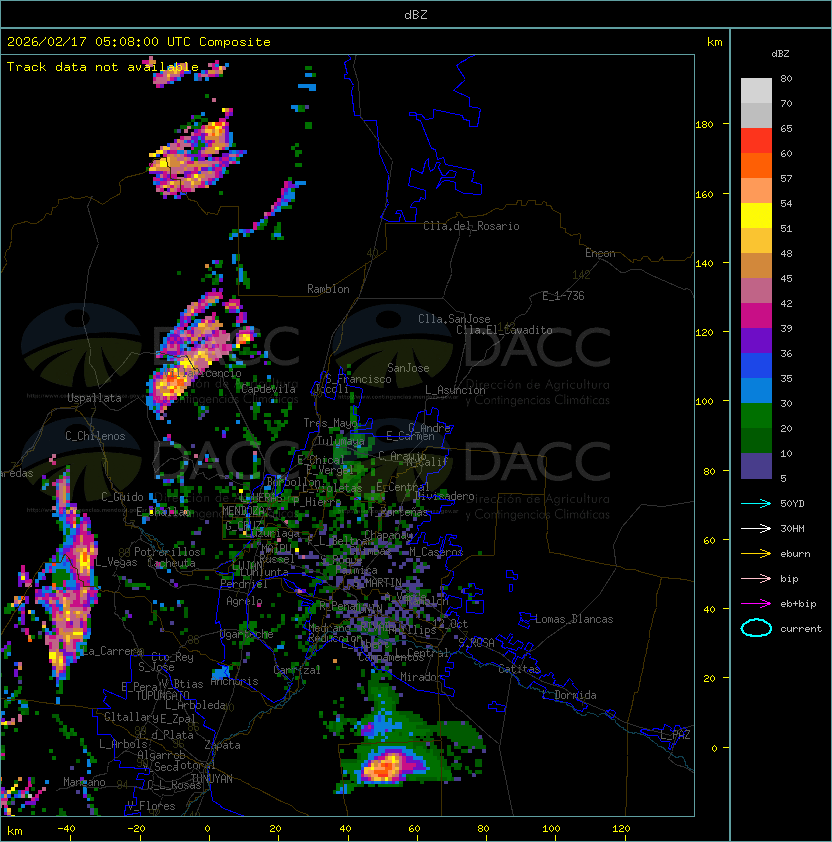The width and height of the screenshot is (832, 842).
Task: Select the magenta 39-42 dBZ swatch
Action: [756, 316]
